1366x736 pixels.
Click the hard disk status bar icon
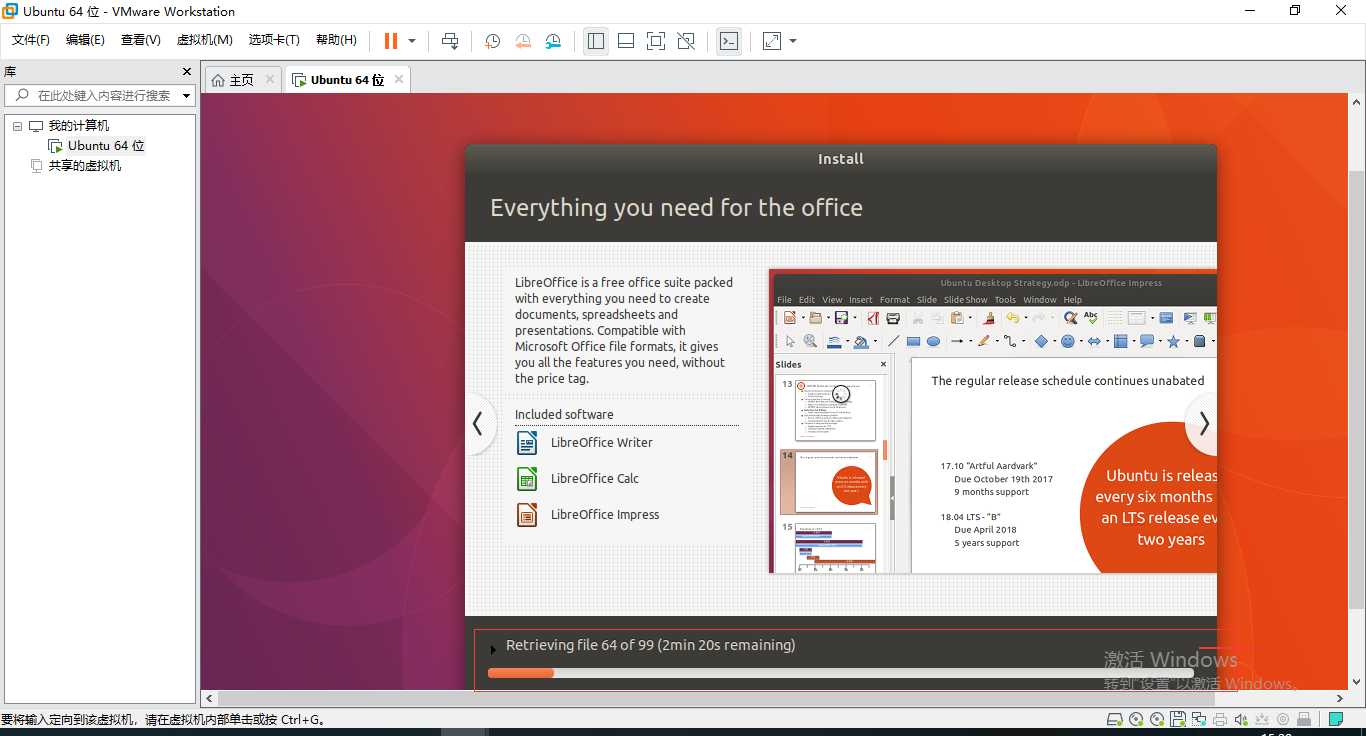click(x=1115, y=719)
